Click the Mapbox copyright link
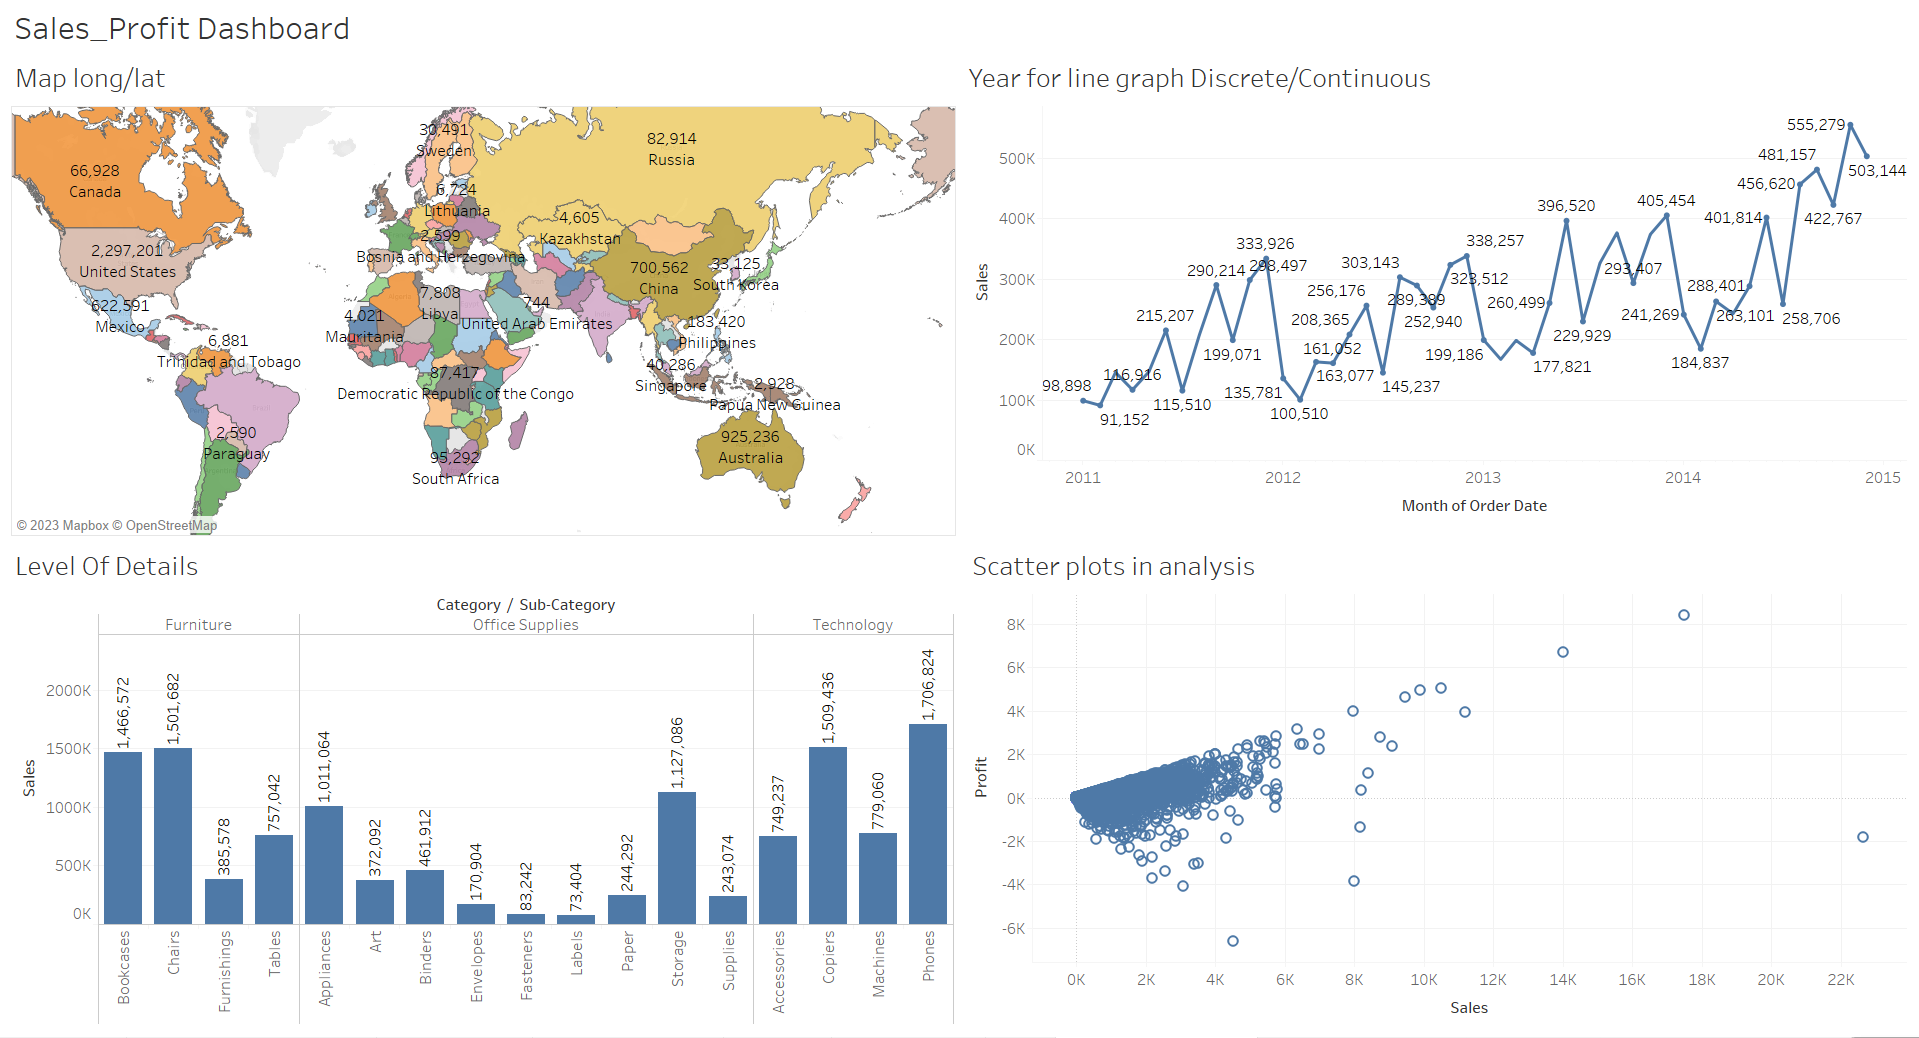 [83, 525]
